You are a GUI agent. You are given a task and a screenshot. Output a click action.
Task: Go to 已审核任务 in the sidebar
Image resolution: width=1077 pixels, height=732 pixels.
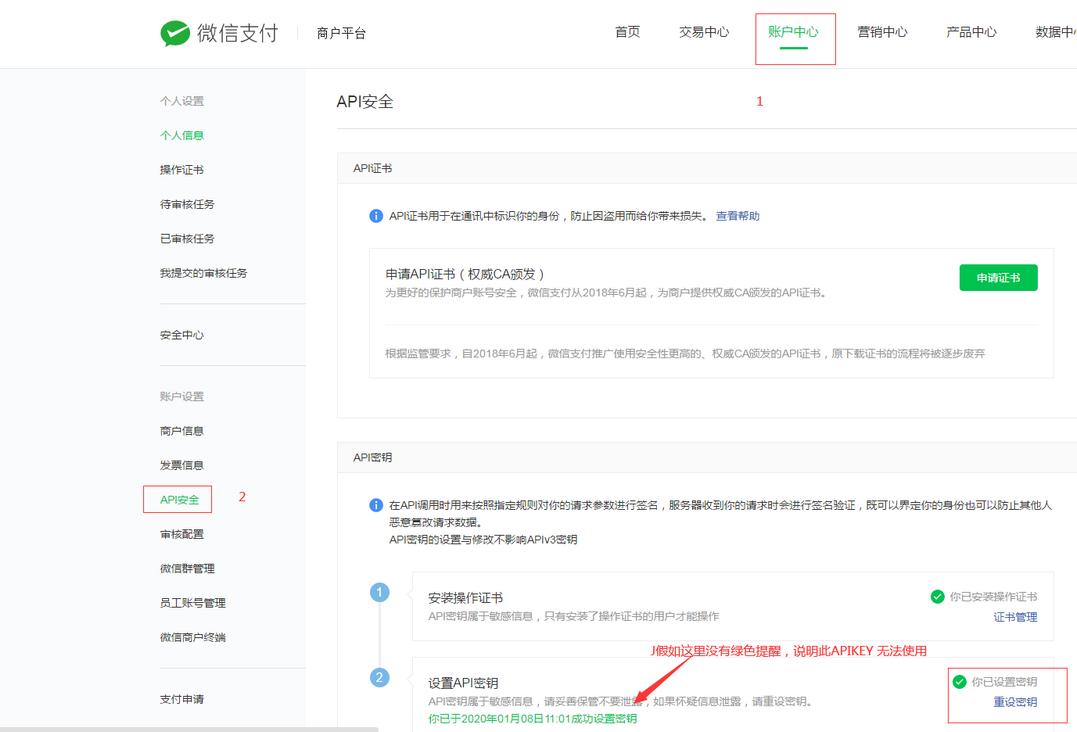pos(188,238)
